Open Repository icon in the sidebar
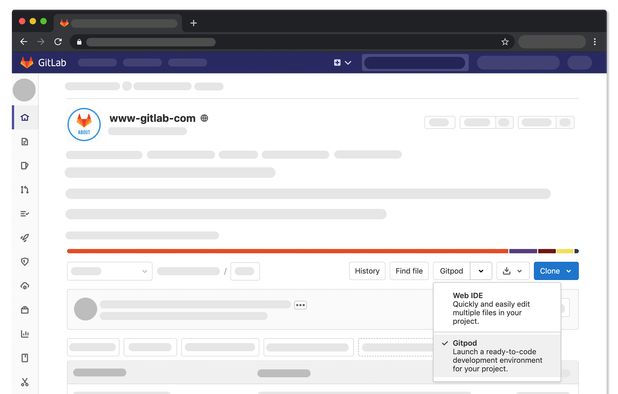The width and height of the screenshot is (618, 394). pyautogui.click(x=25, y=141)
